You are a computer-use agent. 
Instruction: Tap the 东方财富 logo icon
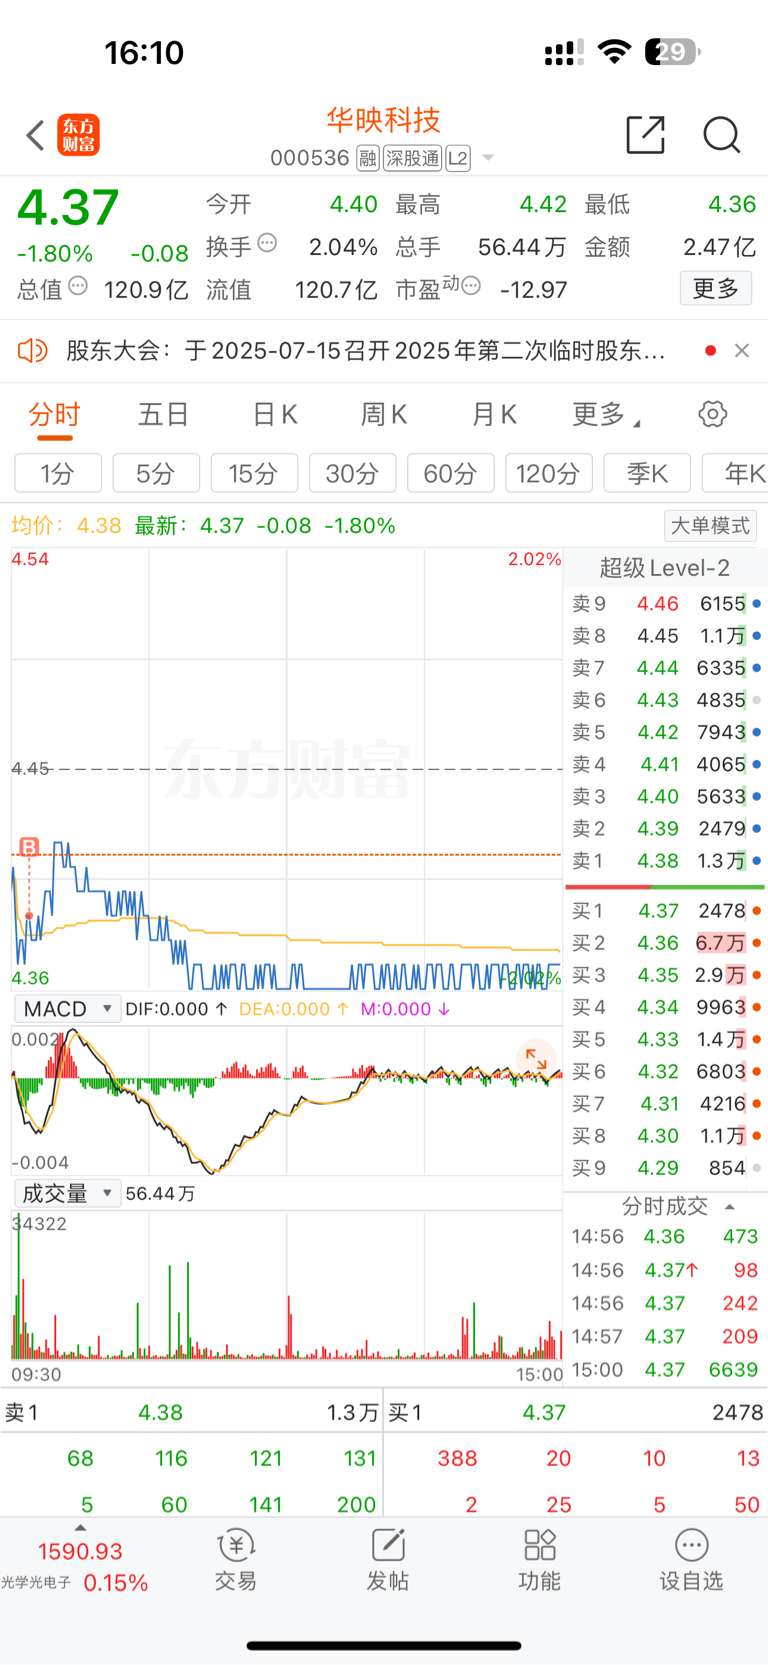(x=78, y=135)
